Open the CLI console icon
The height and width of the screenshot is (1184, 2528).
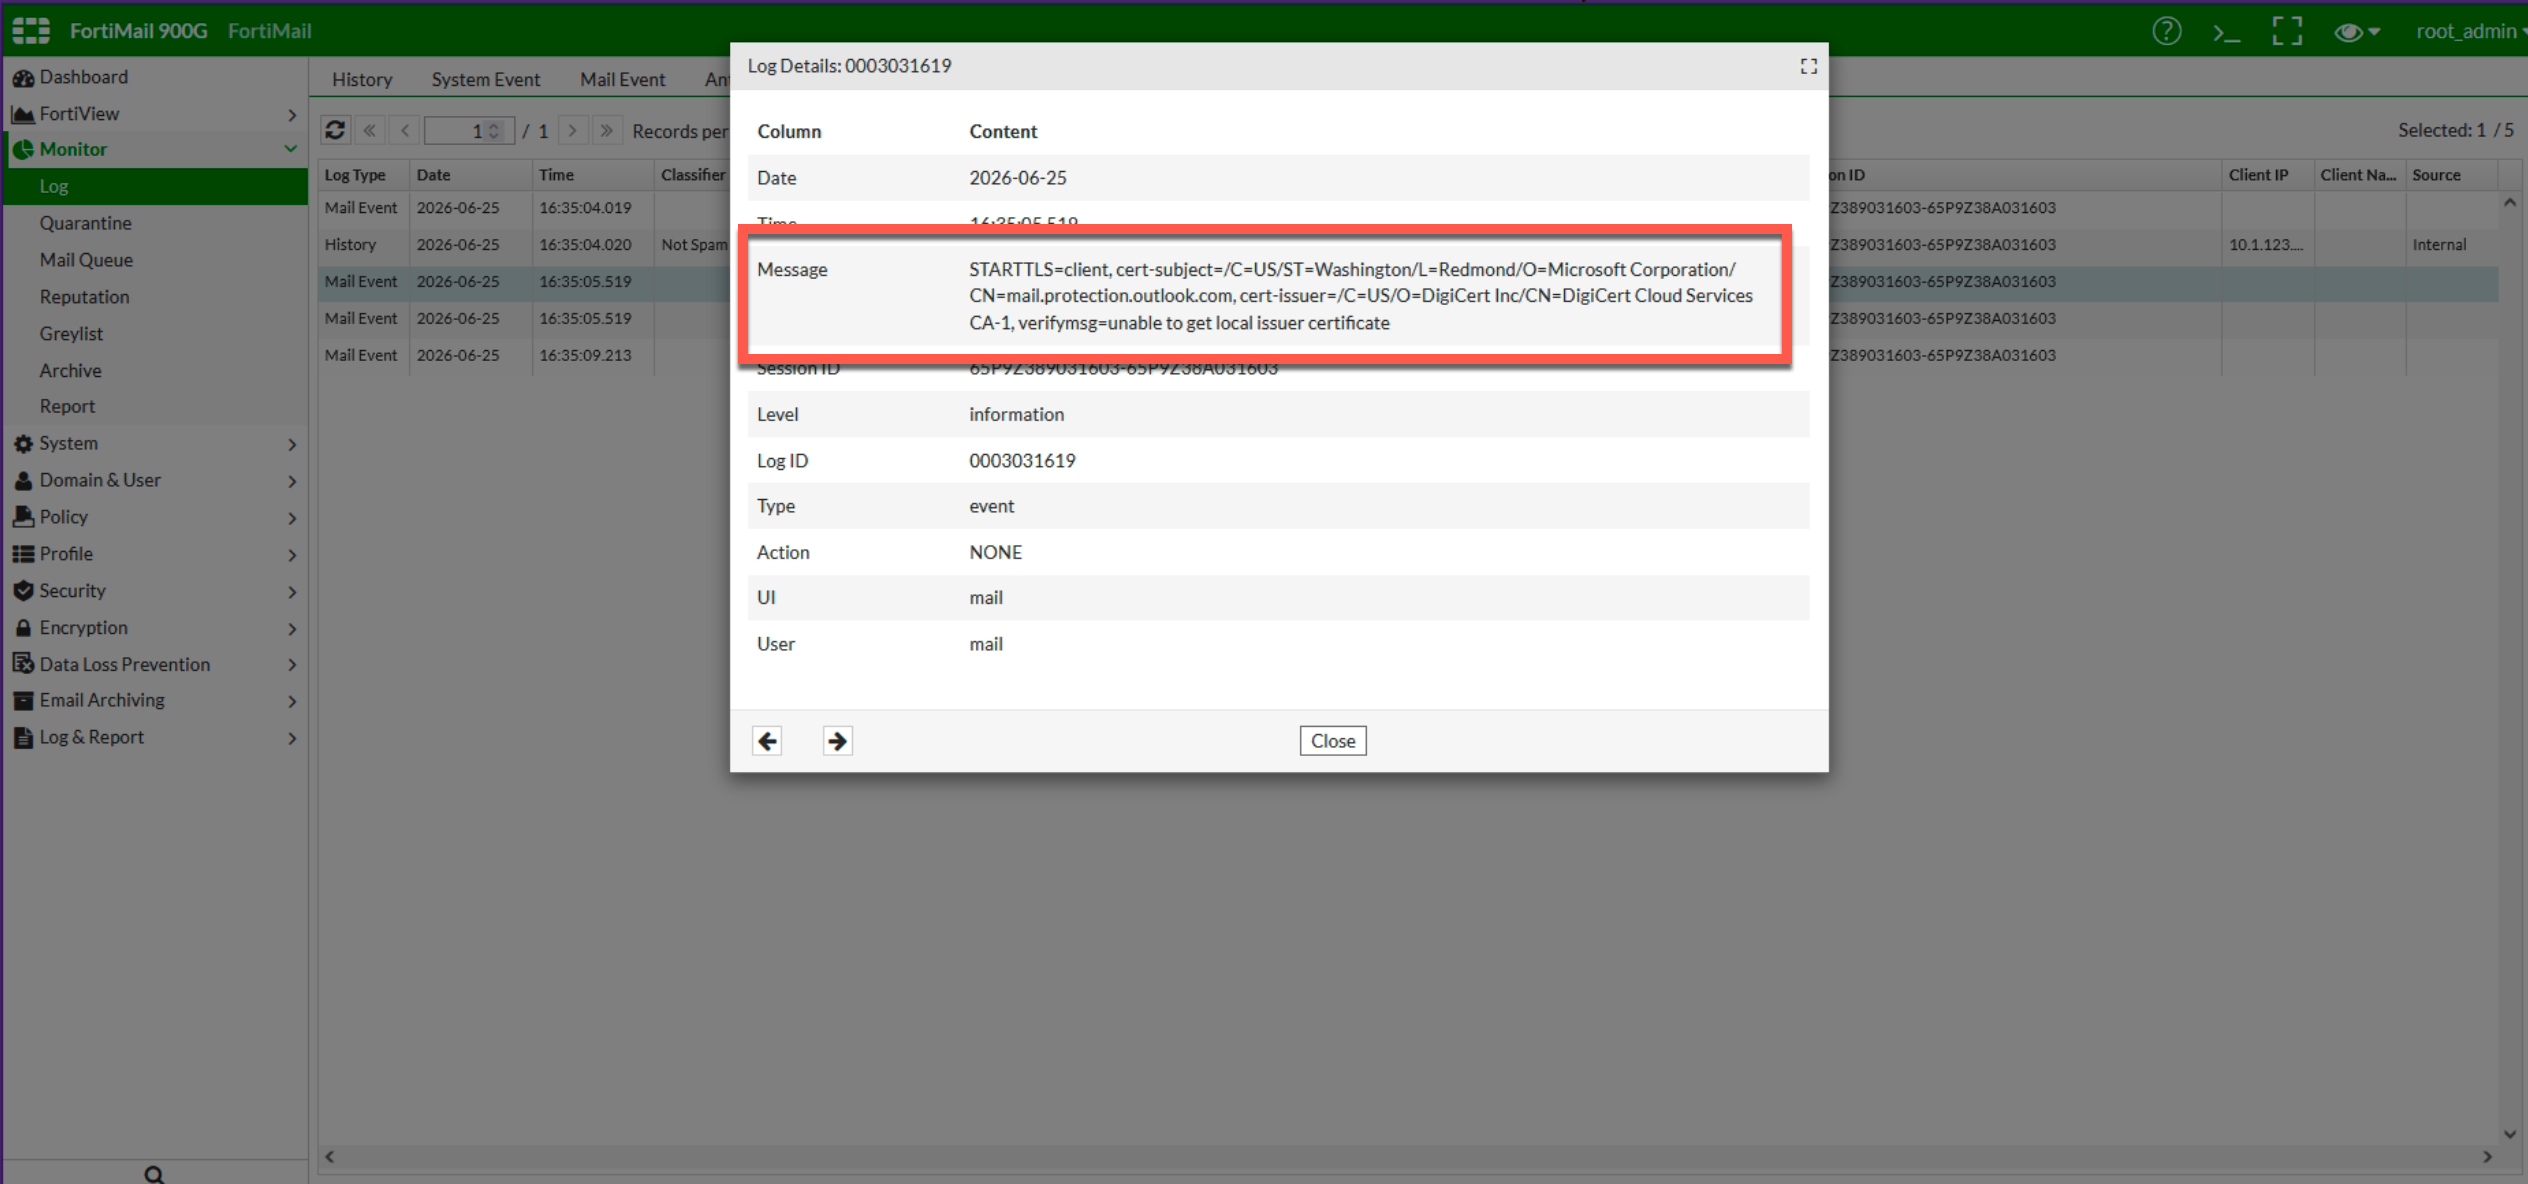[x=2226, y=32]
